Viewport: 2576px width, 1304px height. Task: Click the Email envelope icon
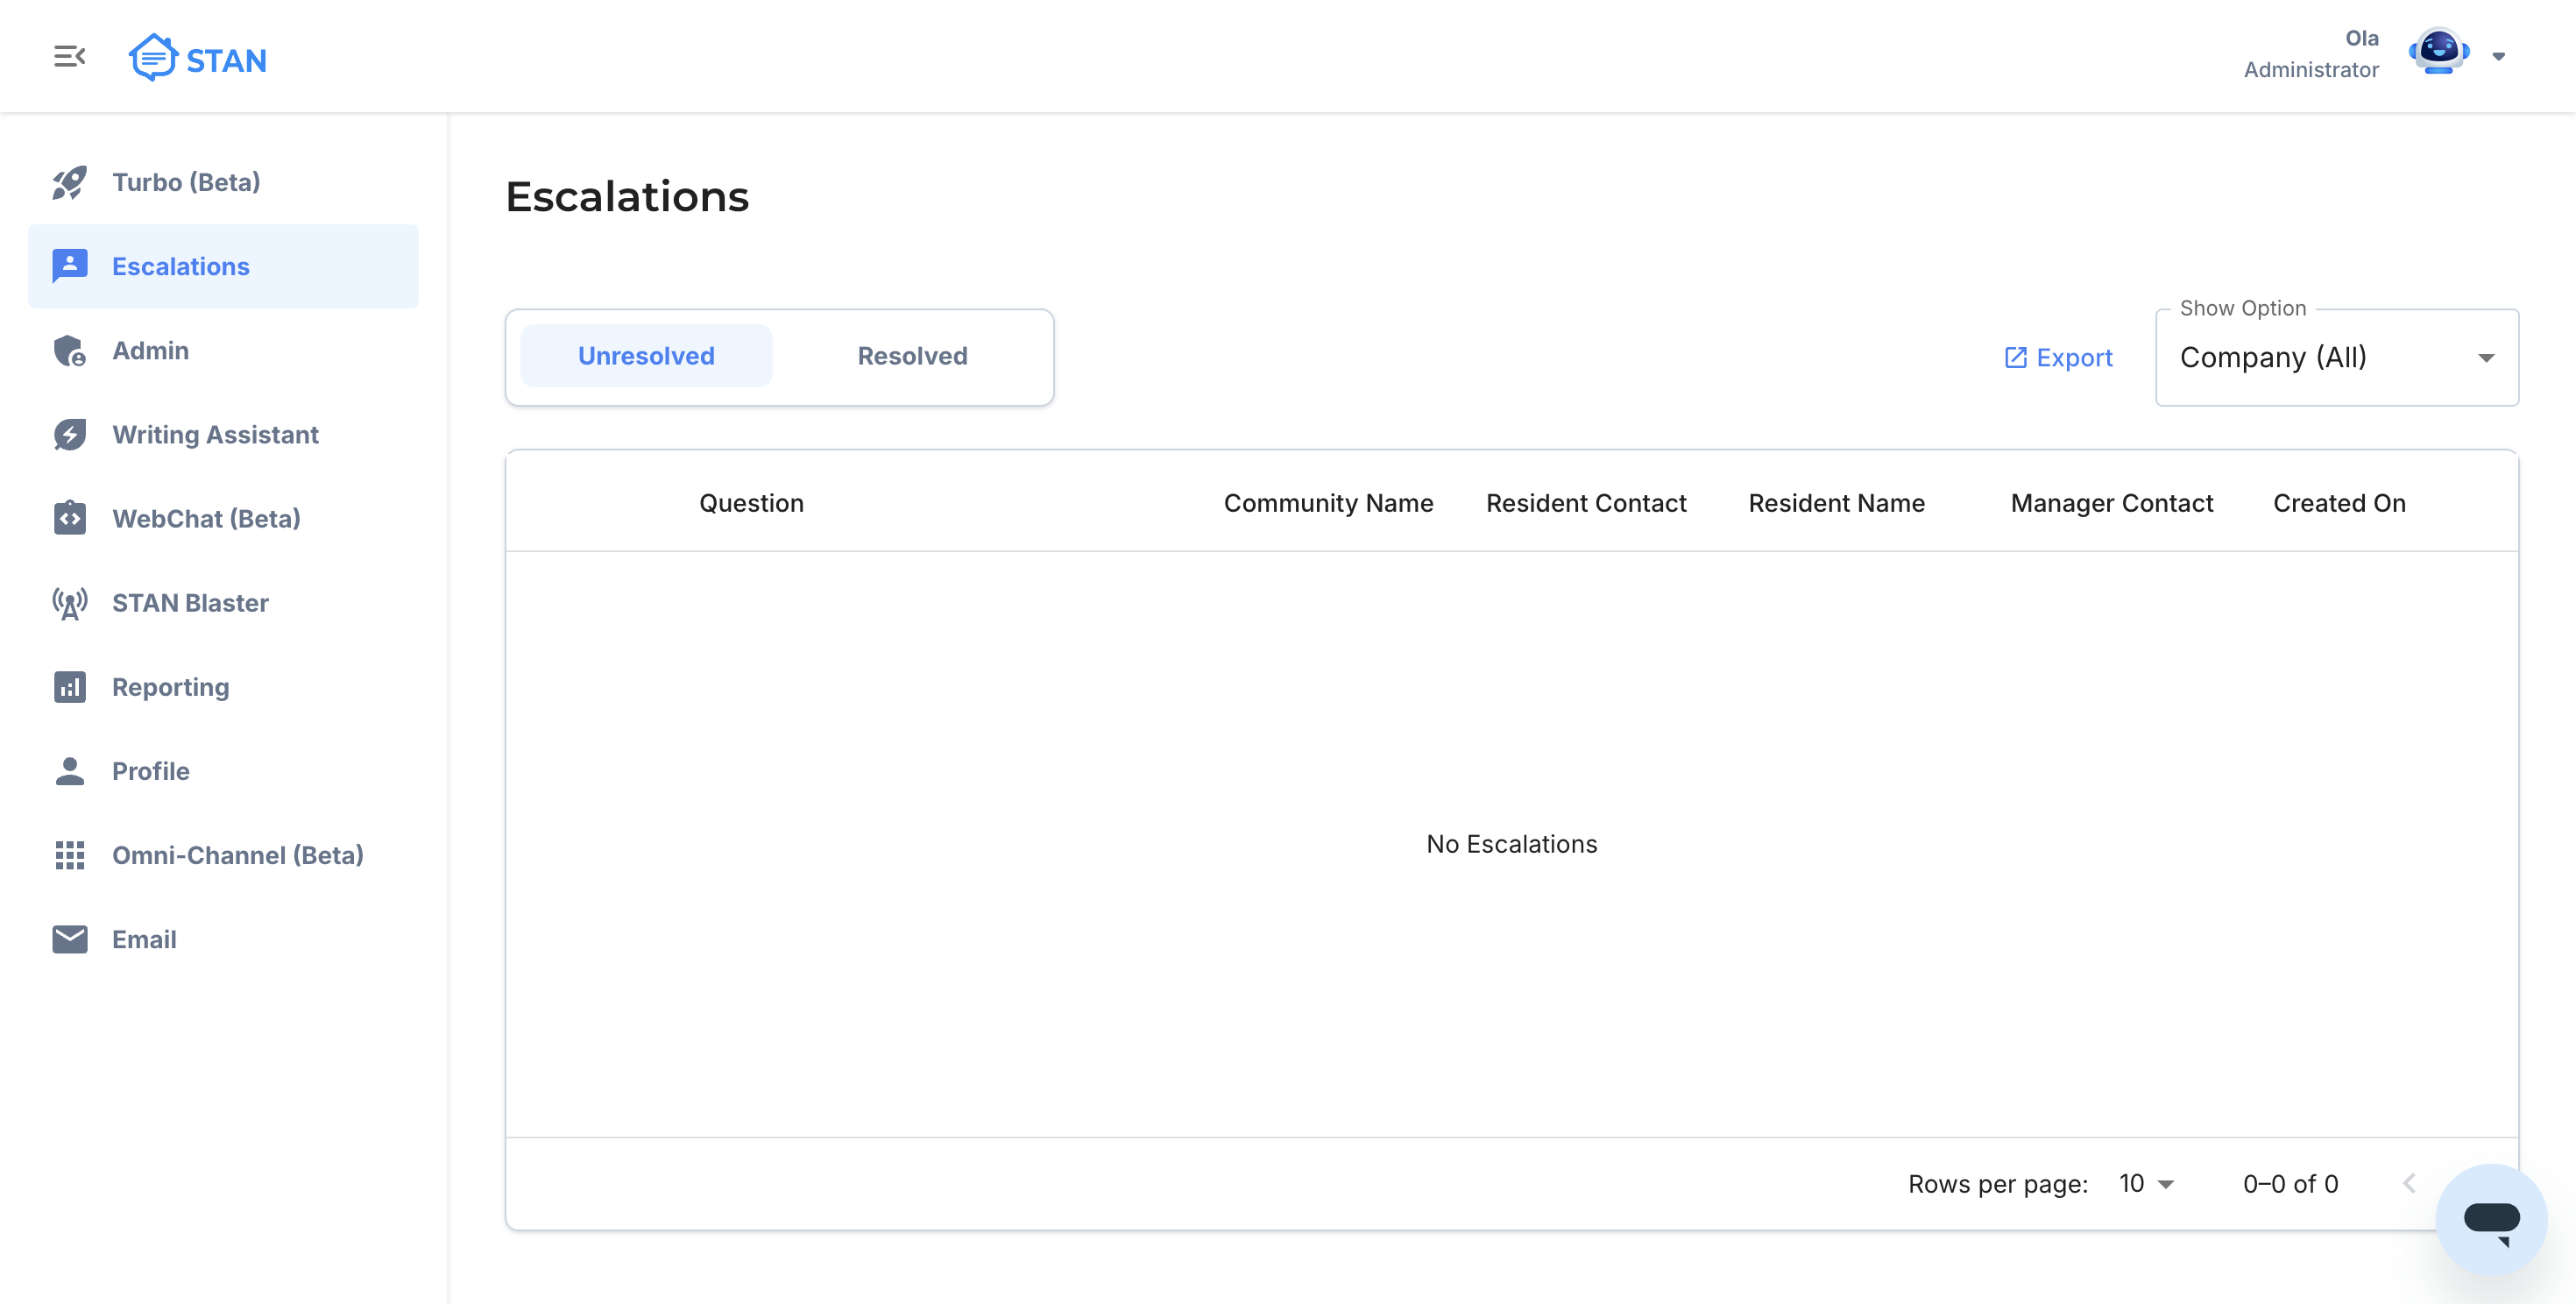click(69, 939)
